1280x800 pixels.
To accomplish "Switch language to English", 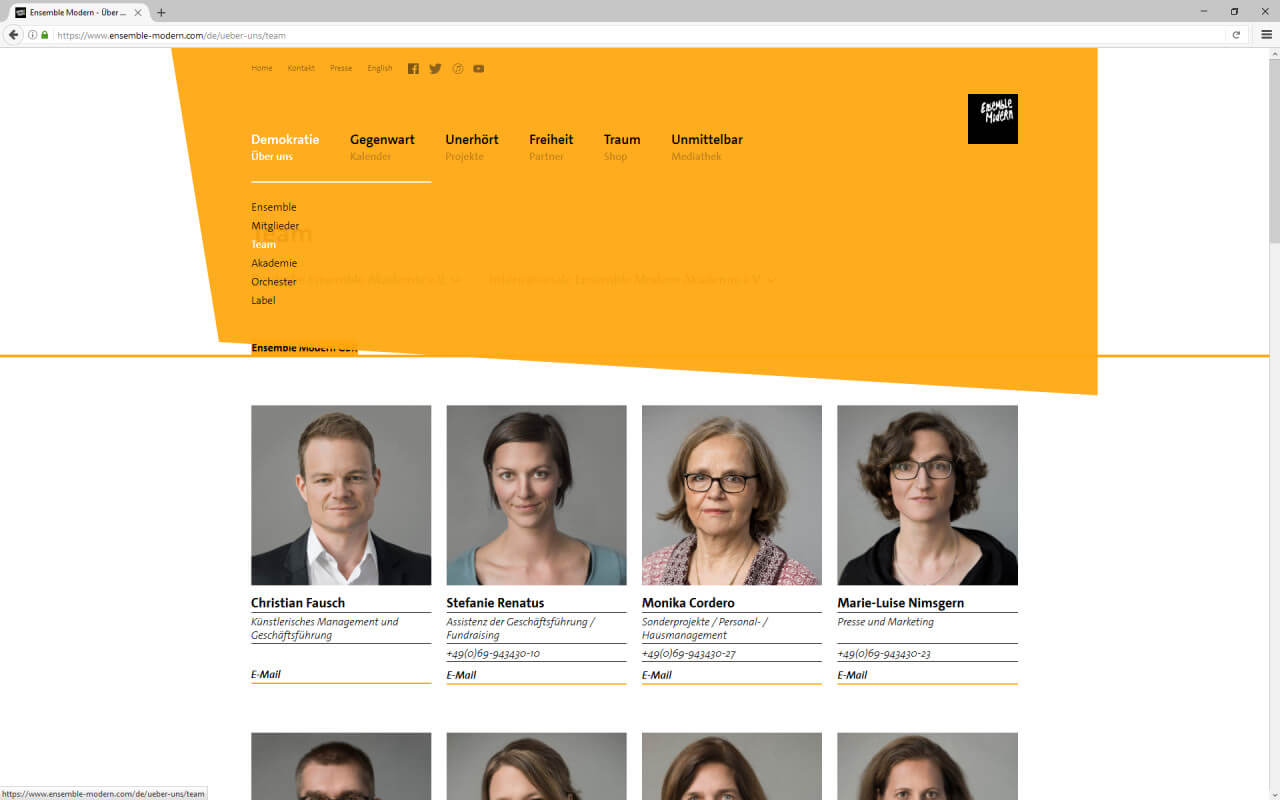I will pos(380,68).
